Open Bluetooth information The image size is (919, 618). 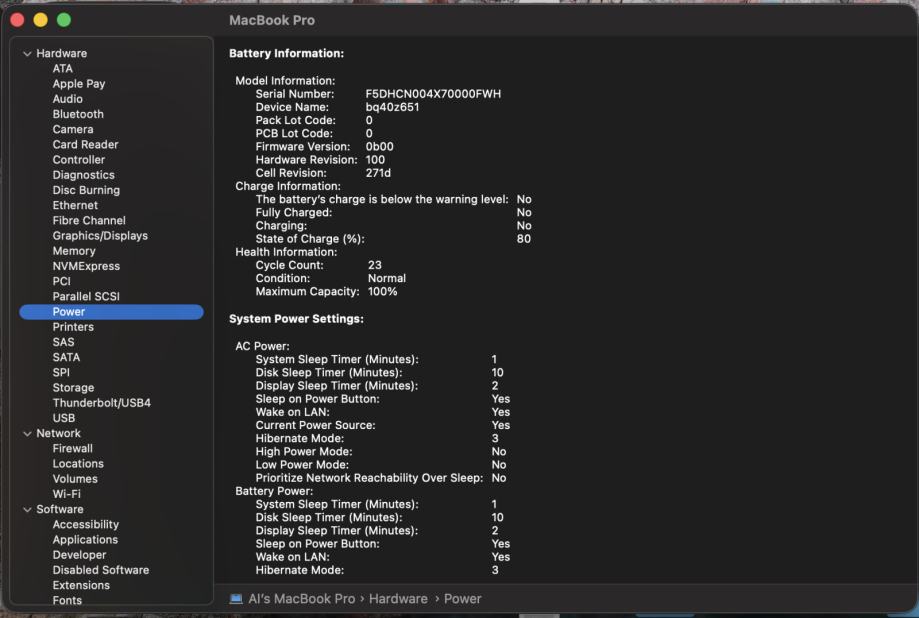point(78,114)
